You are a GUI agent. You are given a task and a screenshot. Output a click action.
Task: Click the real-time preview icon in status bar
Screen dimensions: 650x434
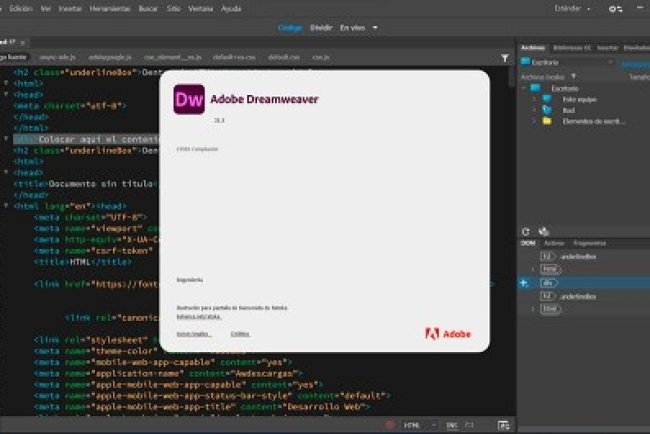coord(503,425)
